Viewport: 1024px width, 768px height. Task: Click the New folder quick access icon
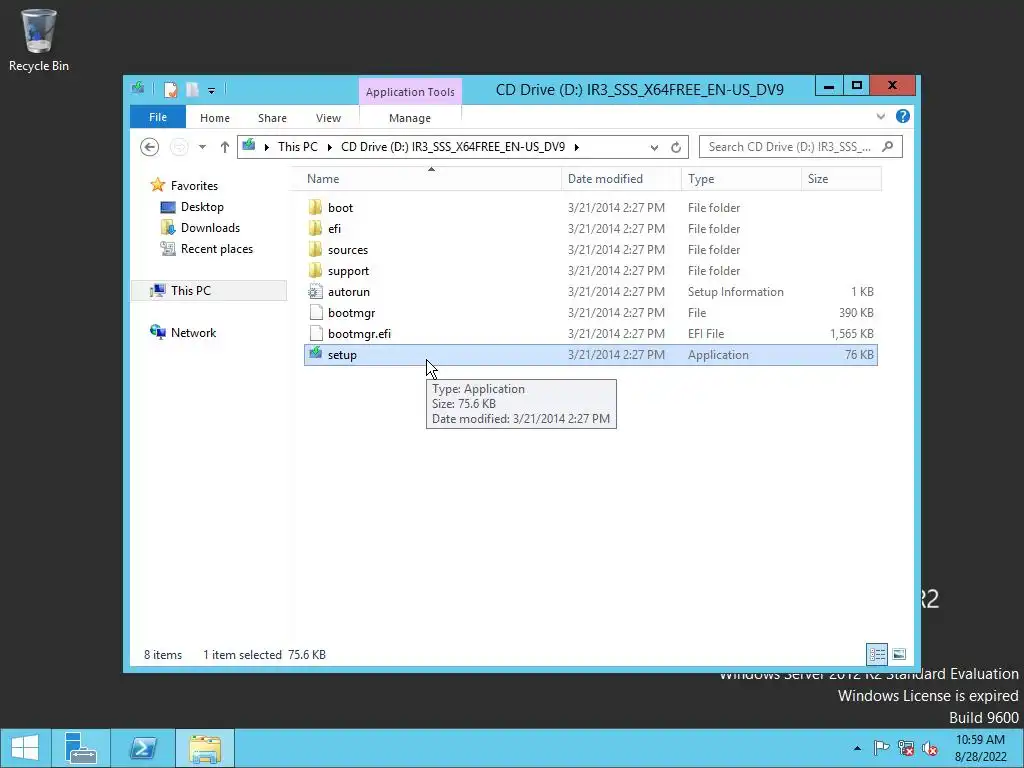click(192, 89)
